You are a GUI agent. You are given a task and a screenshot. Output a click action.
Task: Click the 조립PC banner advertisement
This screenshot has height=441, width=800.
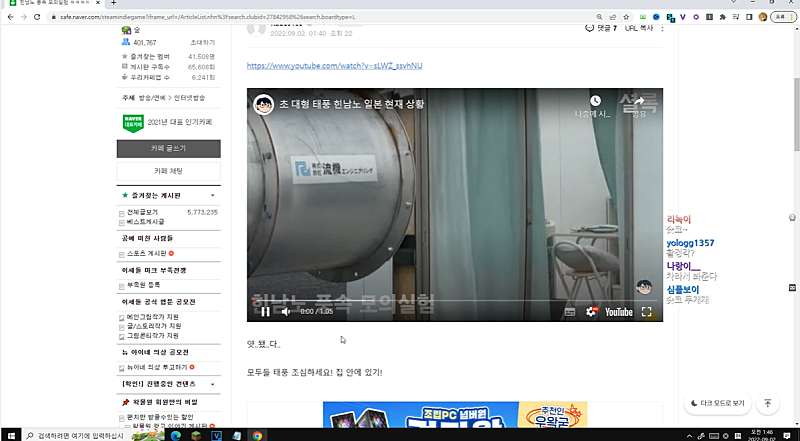(455, 414)
